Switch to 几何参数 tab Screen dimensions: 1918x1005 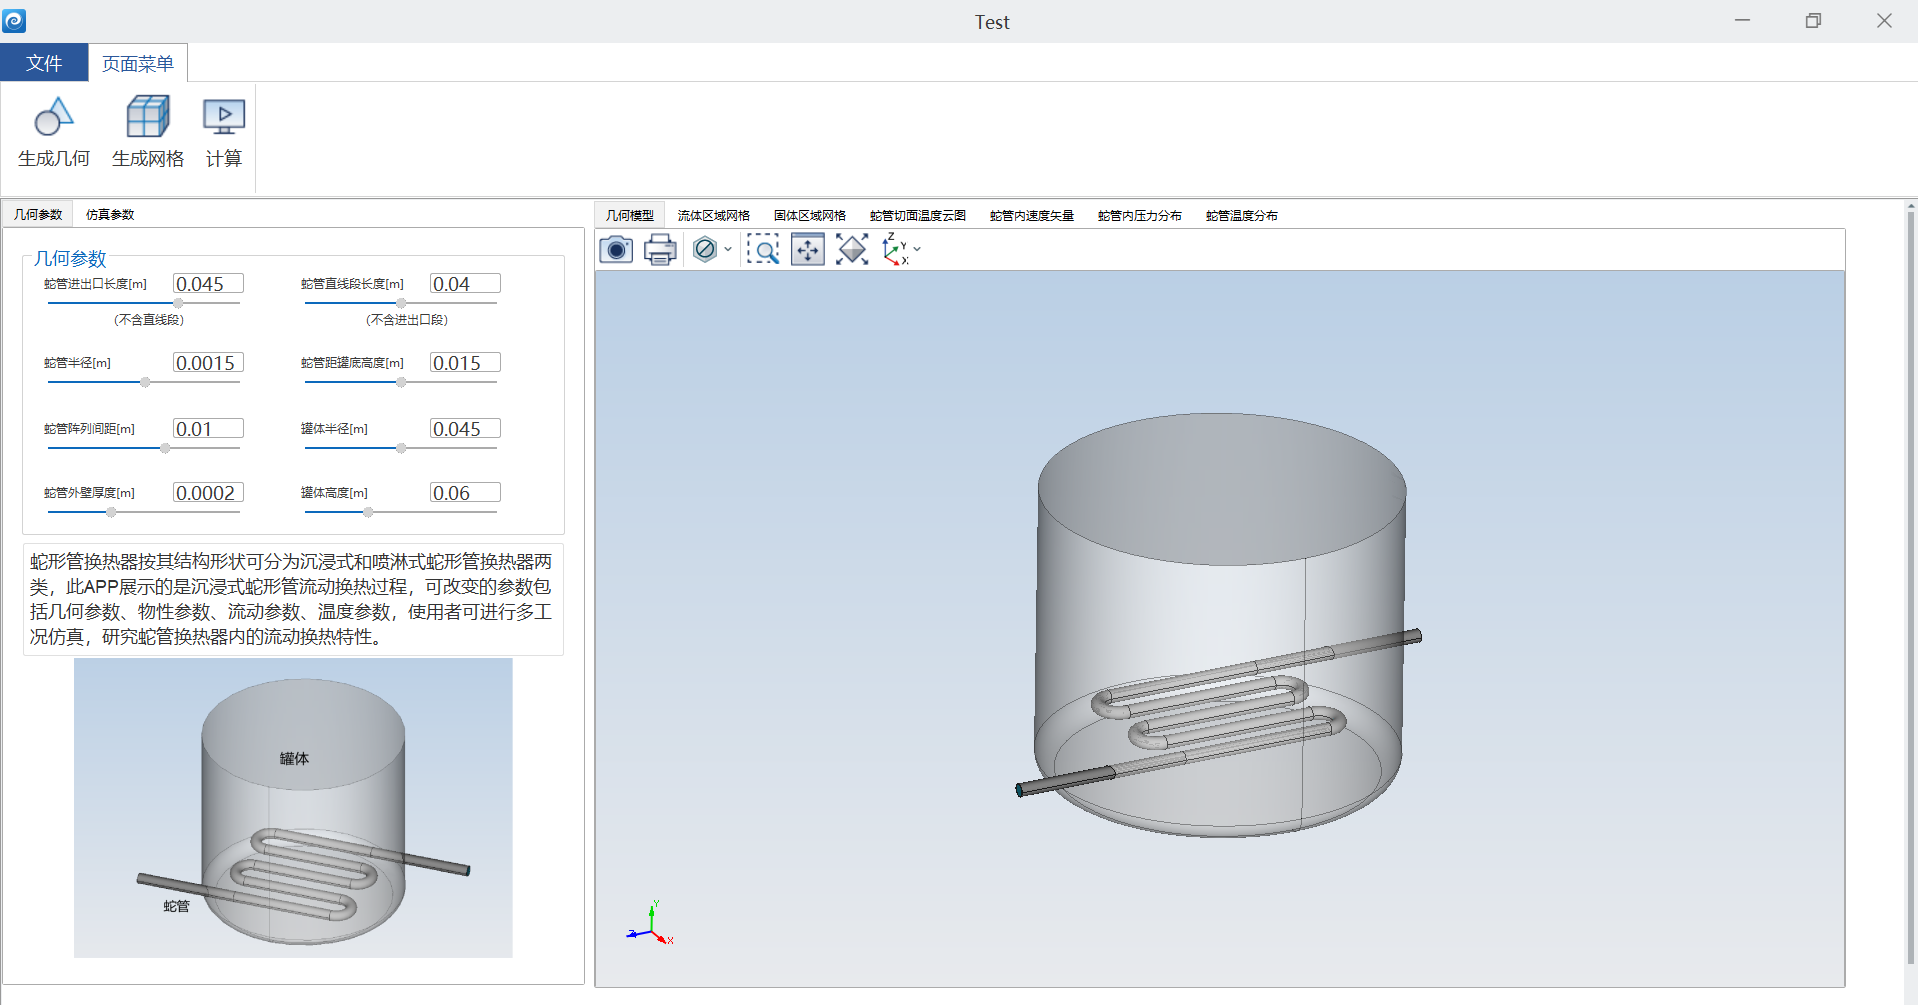tap(38, 214)
